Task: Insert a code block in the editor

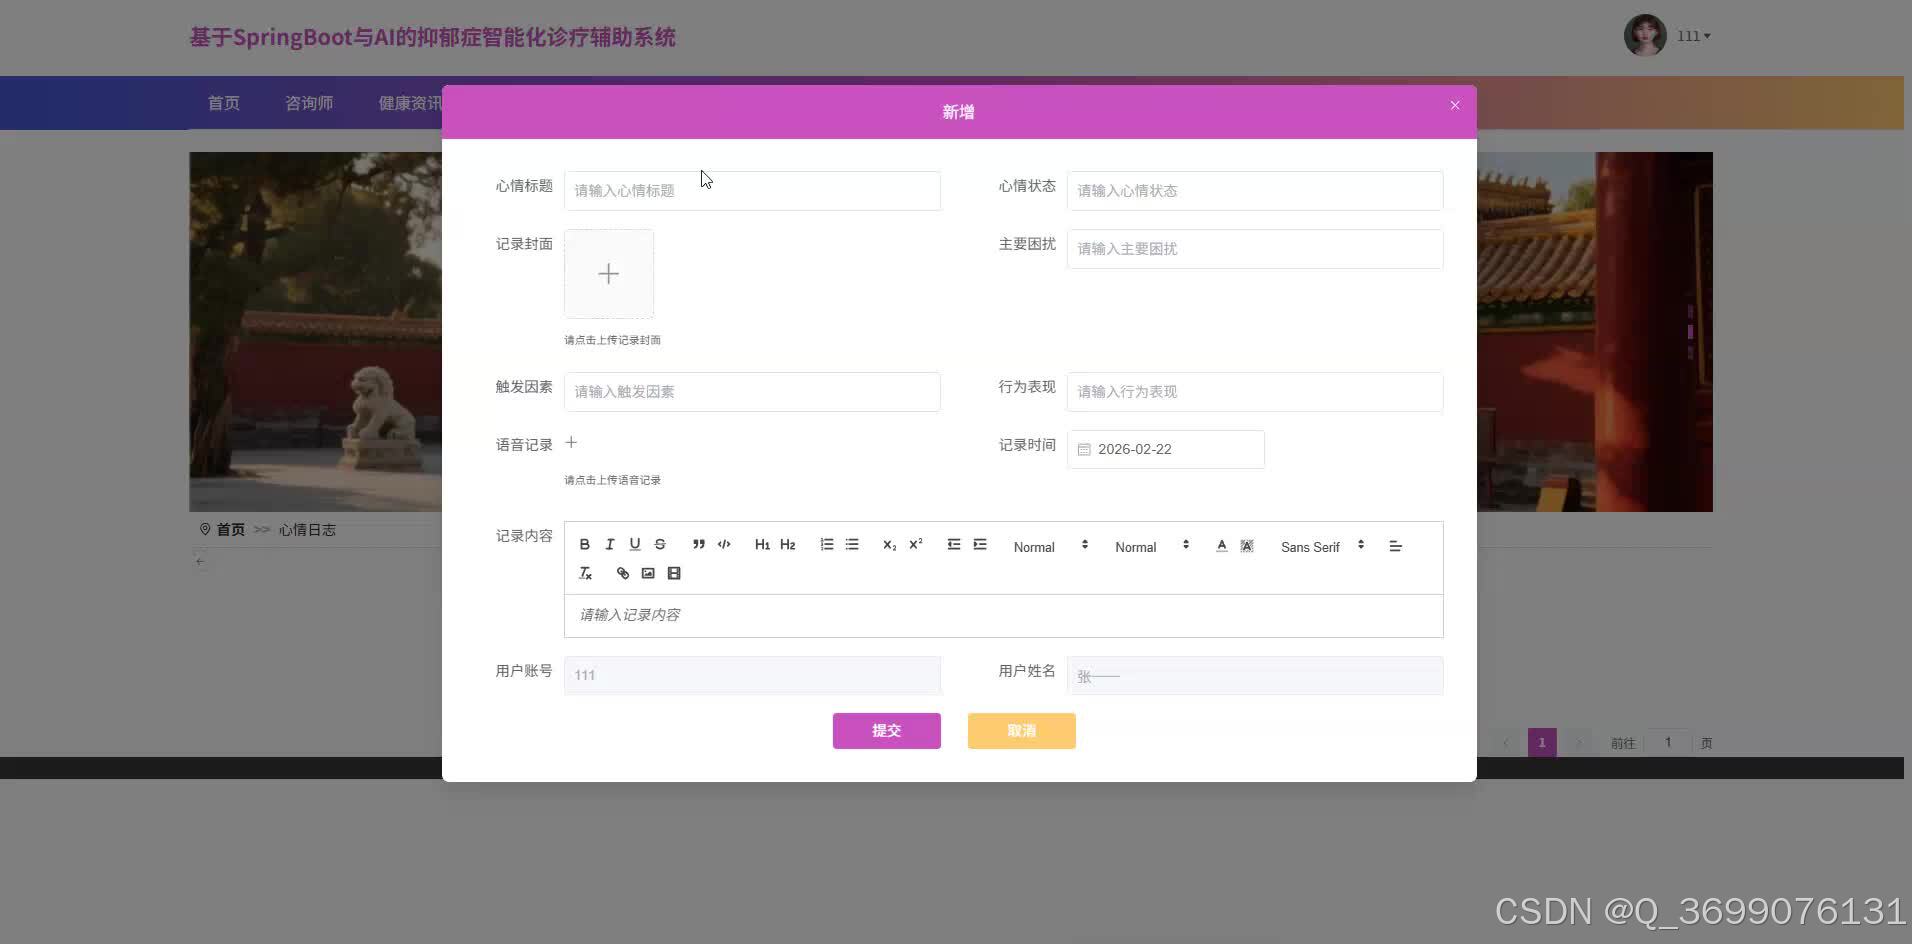Action: tap(724, 545)
